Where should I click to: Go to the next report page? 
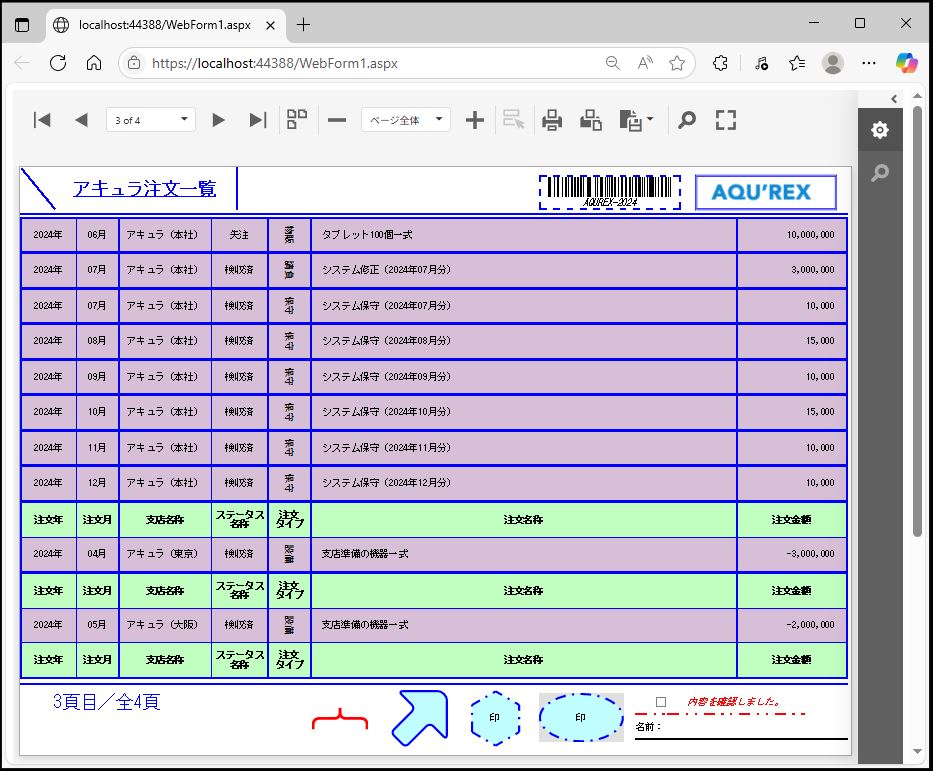coord(218,120)
